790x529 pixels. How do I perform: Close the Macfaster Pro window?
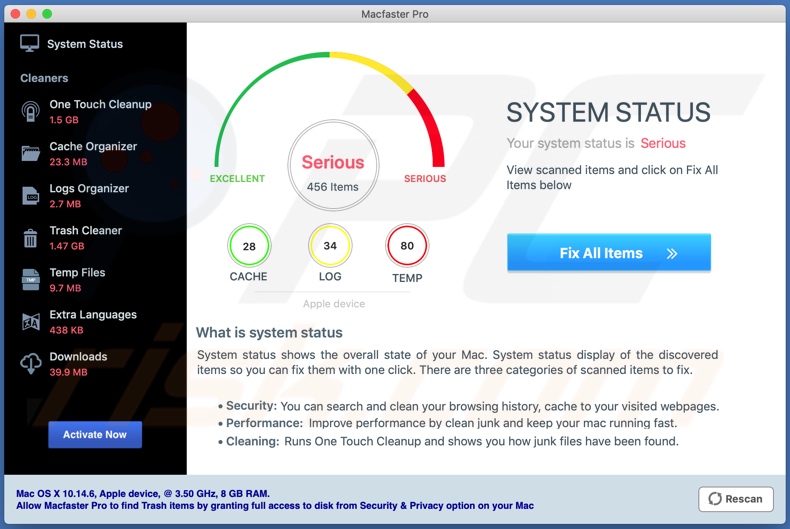(x=15, y=14)
